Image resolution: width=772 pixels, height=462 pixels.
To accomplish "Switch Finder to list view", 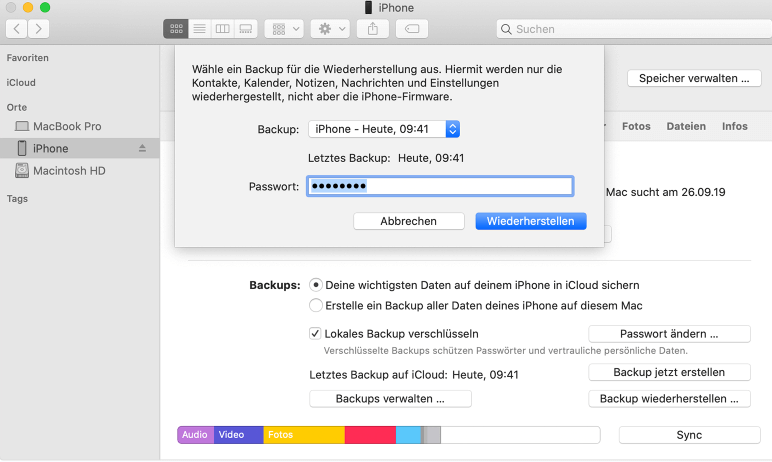I will click(199, 29).
